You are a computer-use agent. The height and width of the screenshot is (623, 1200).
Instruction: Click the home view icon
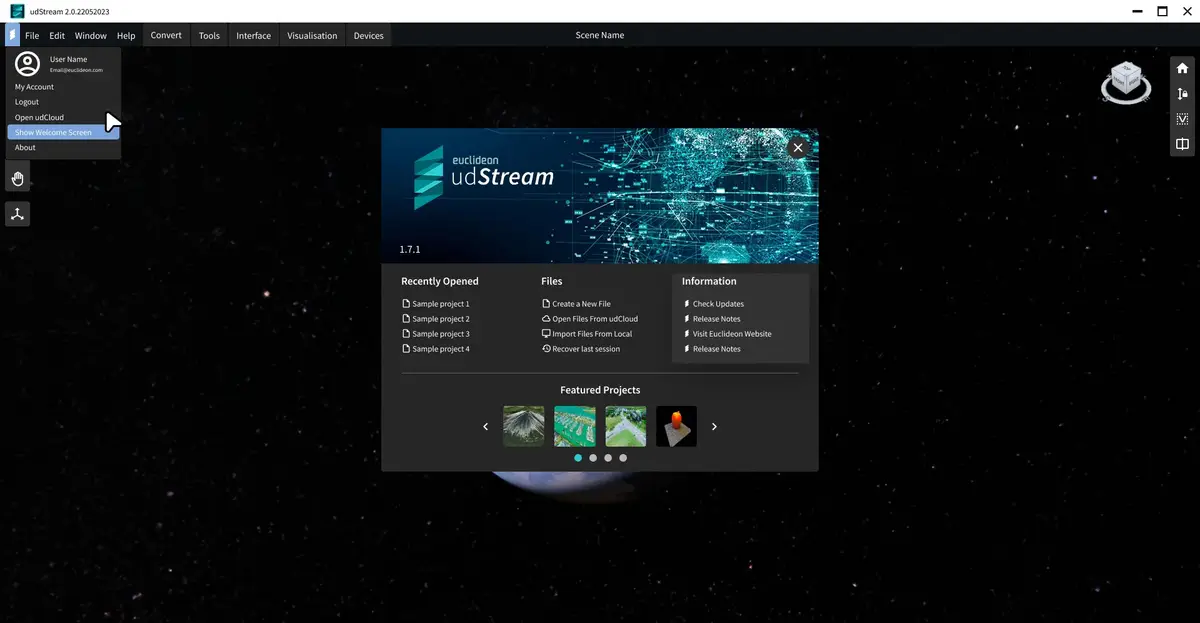(1182, 69)
